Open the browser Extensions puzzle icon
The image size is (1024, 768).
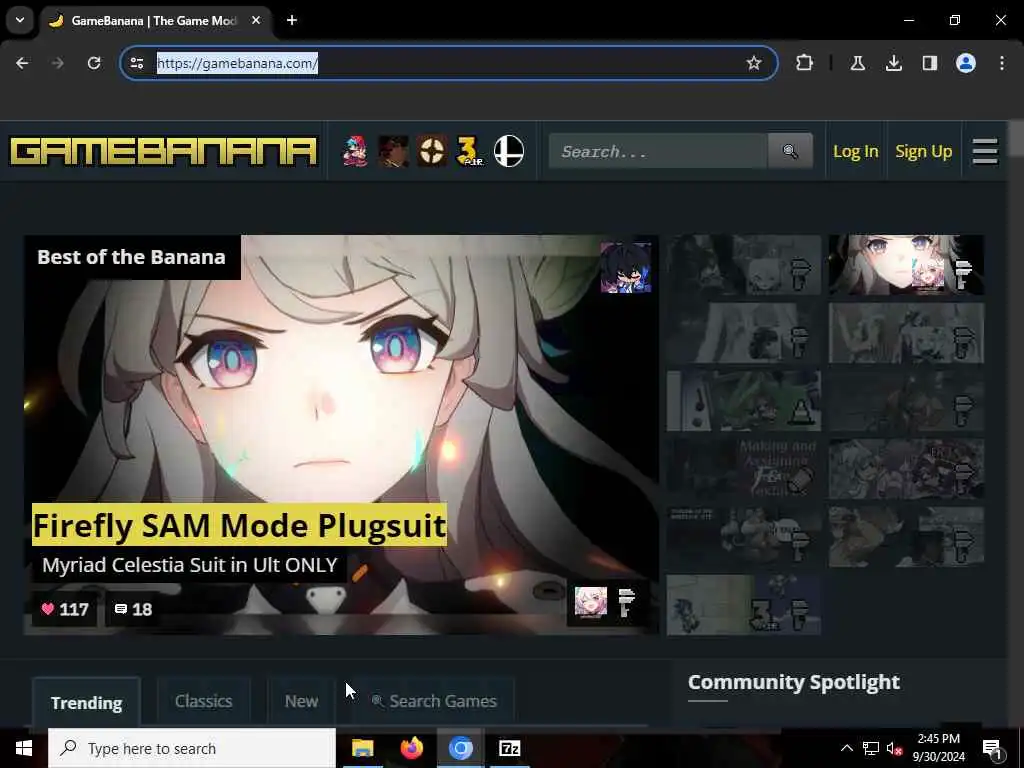pyautogui.click(x=805, y=63)
